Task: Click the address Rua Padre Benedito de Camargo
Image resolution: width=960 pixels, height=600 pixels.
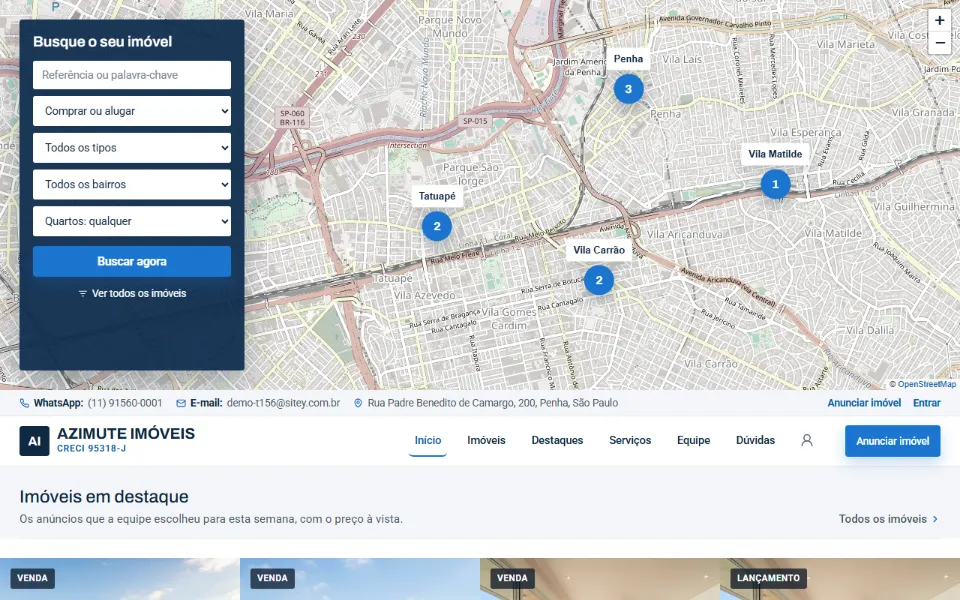Action: 492,403
